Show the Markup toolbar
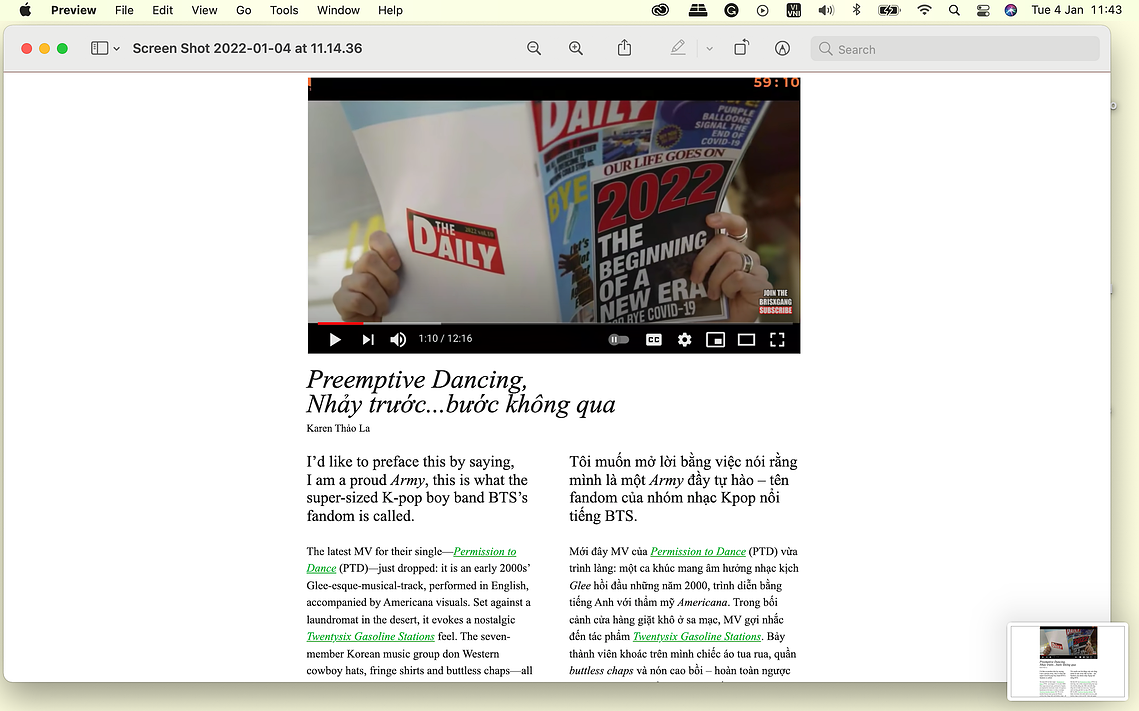1139x711 pixels. (x=782, y=48)
